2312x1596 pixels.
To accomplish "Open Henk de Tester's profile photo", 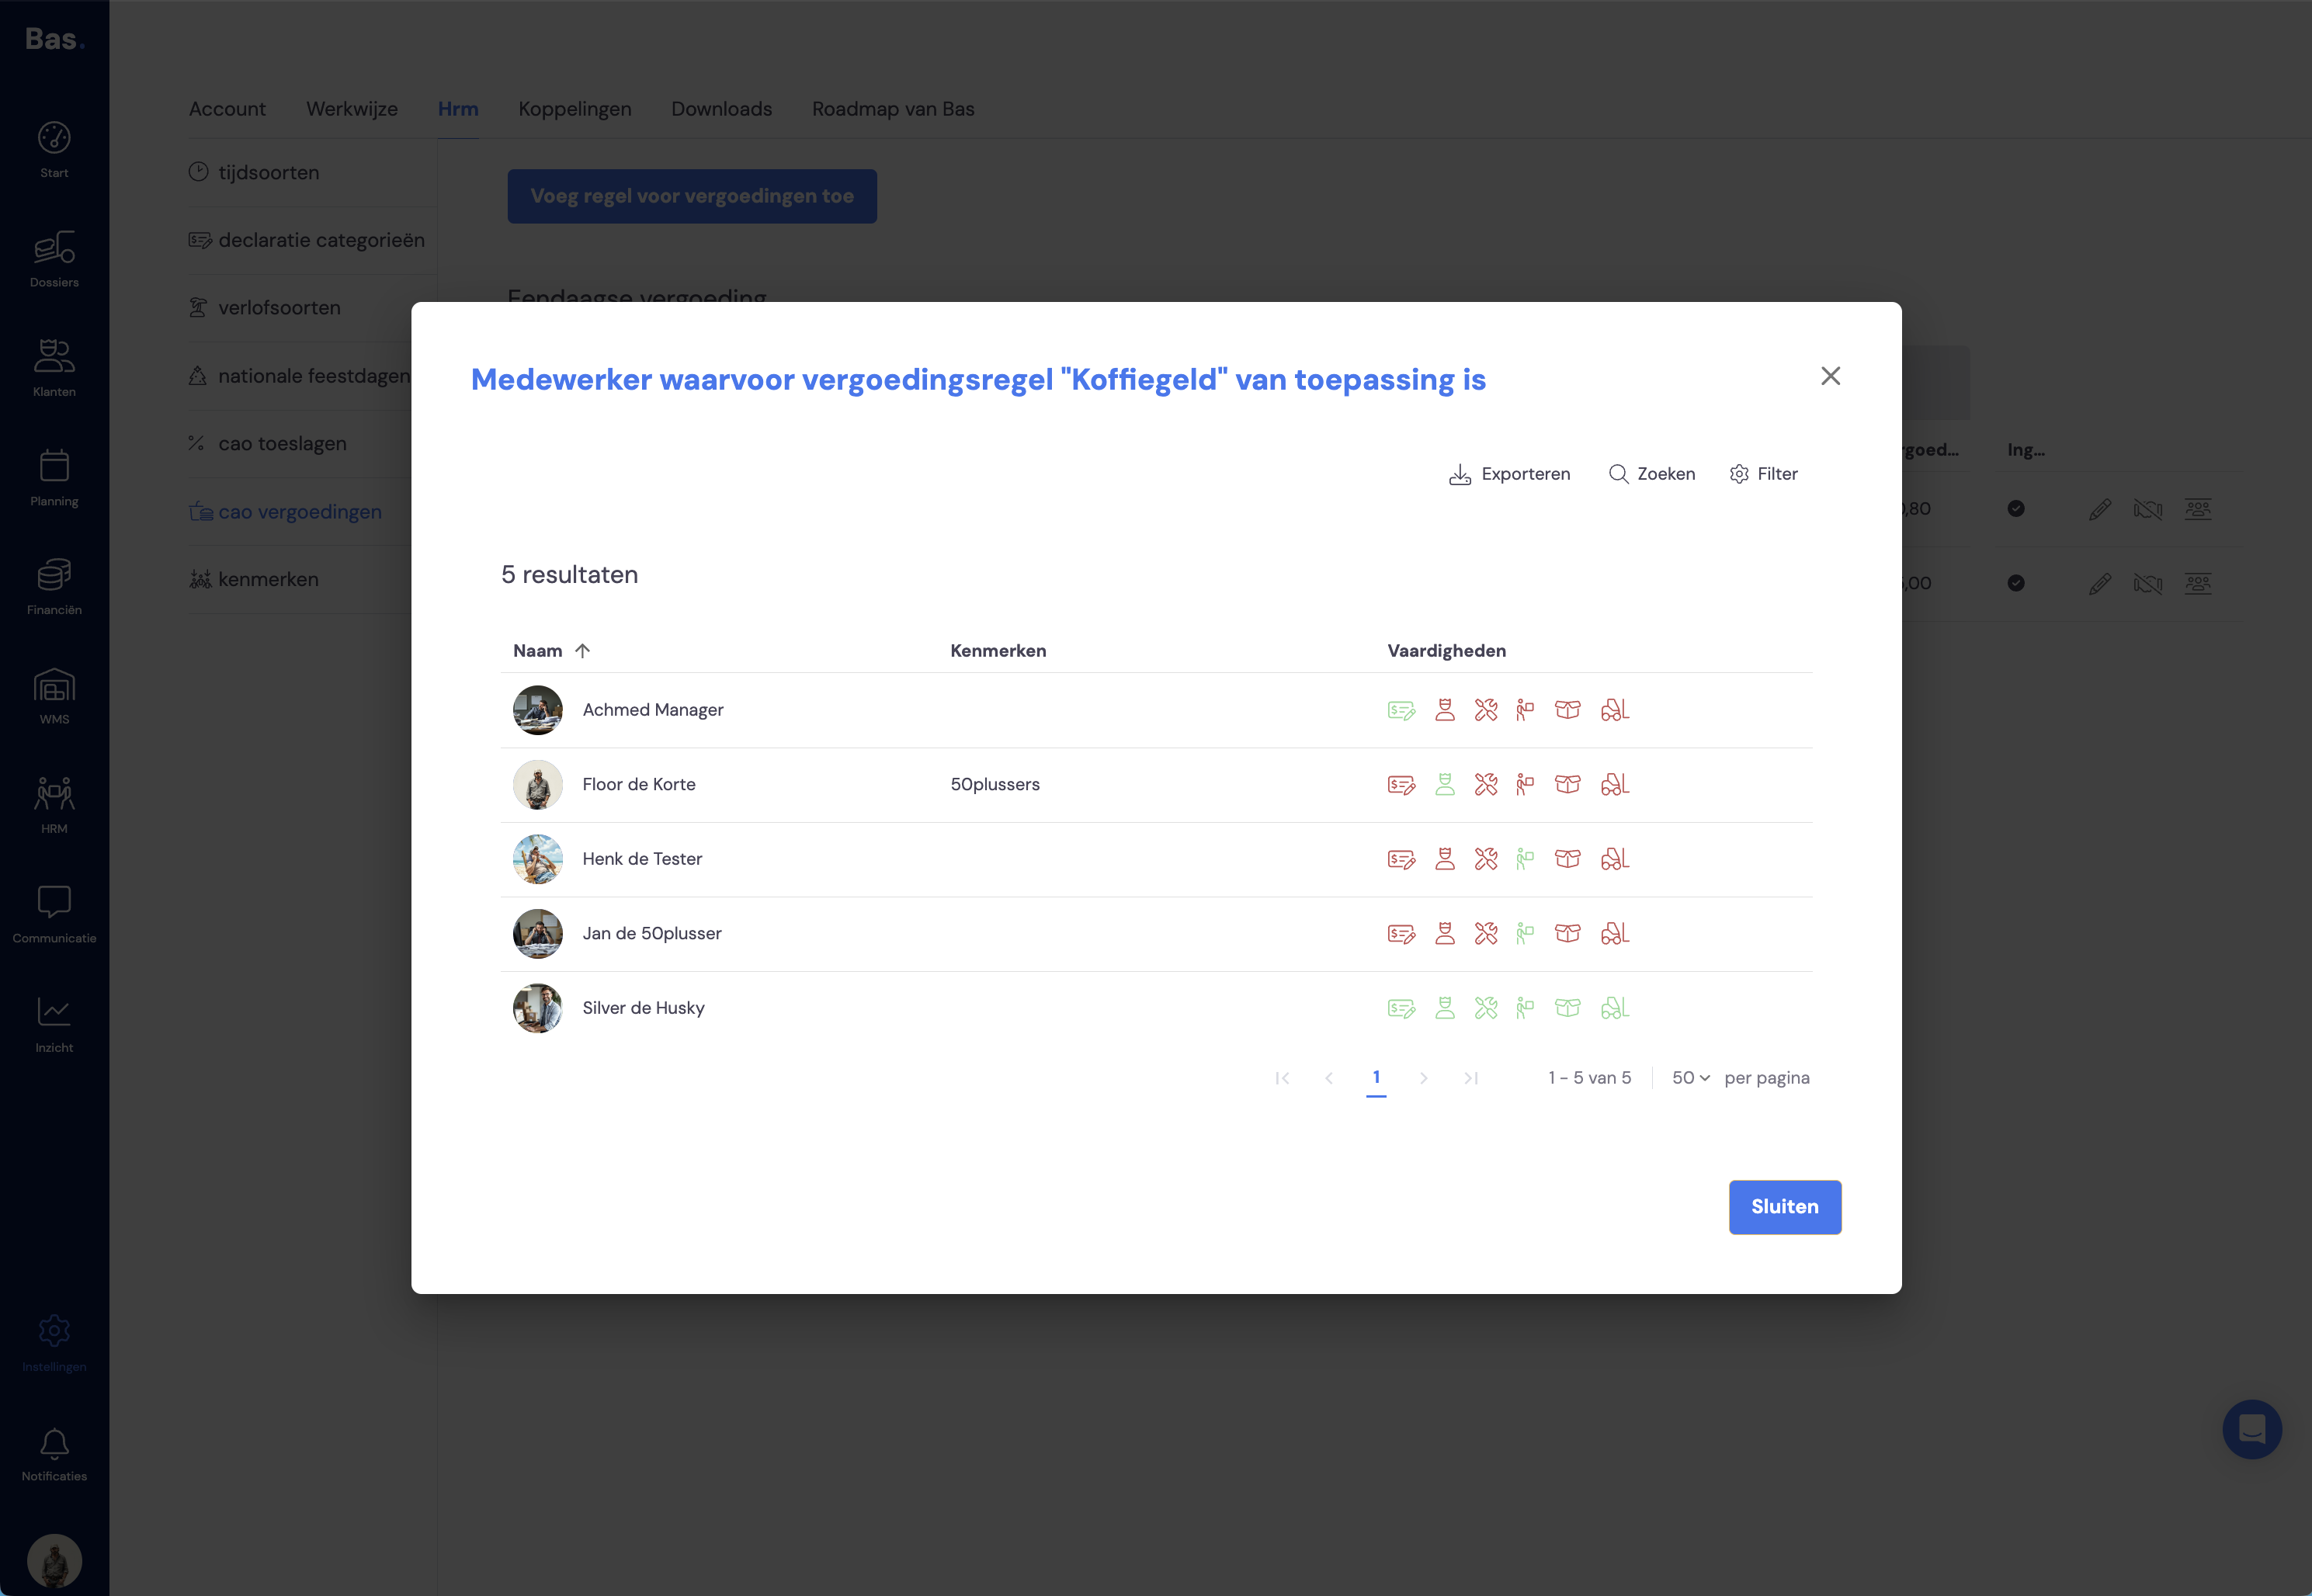I will click(538, 859).
